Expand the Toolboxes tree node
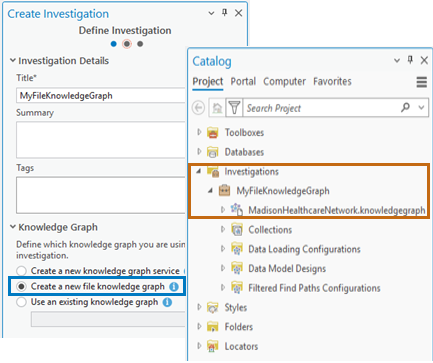433x363 pixels. coord(199,132)
